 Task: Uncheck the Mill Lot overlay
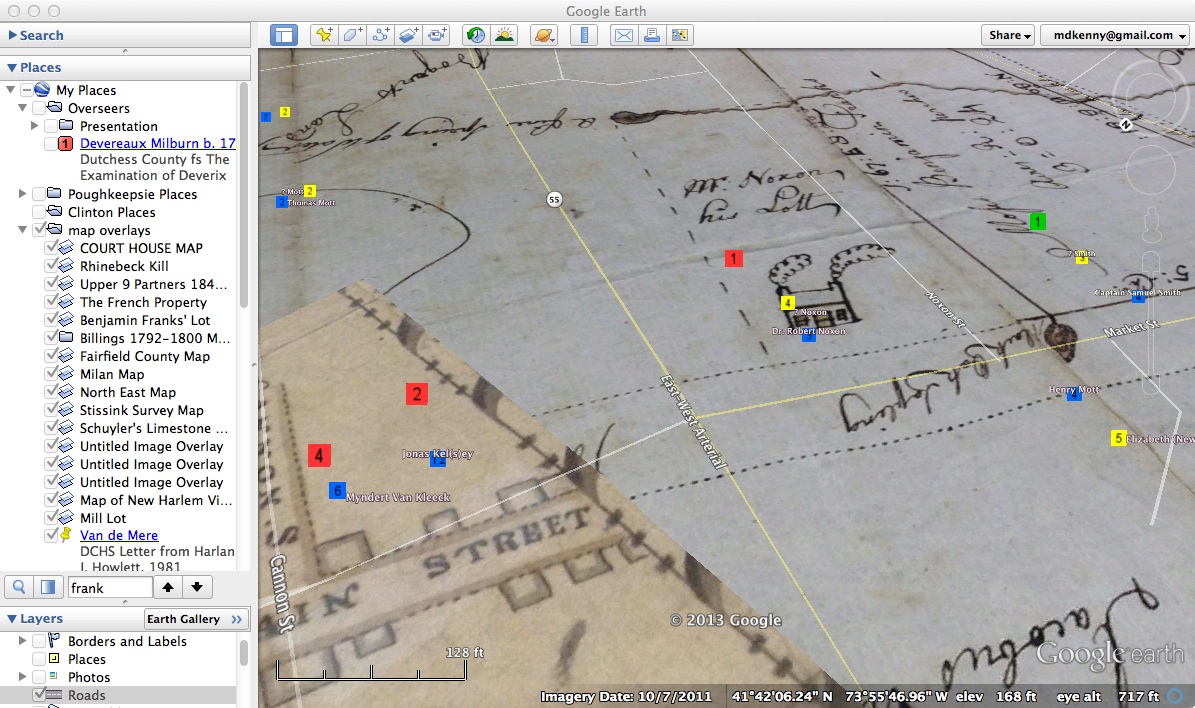point(53,518)
